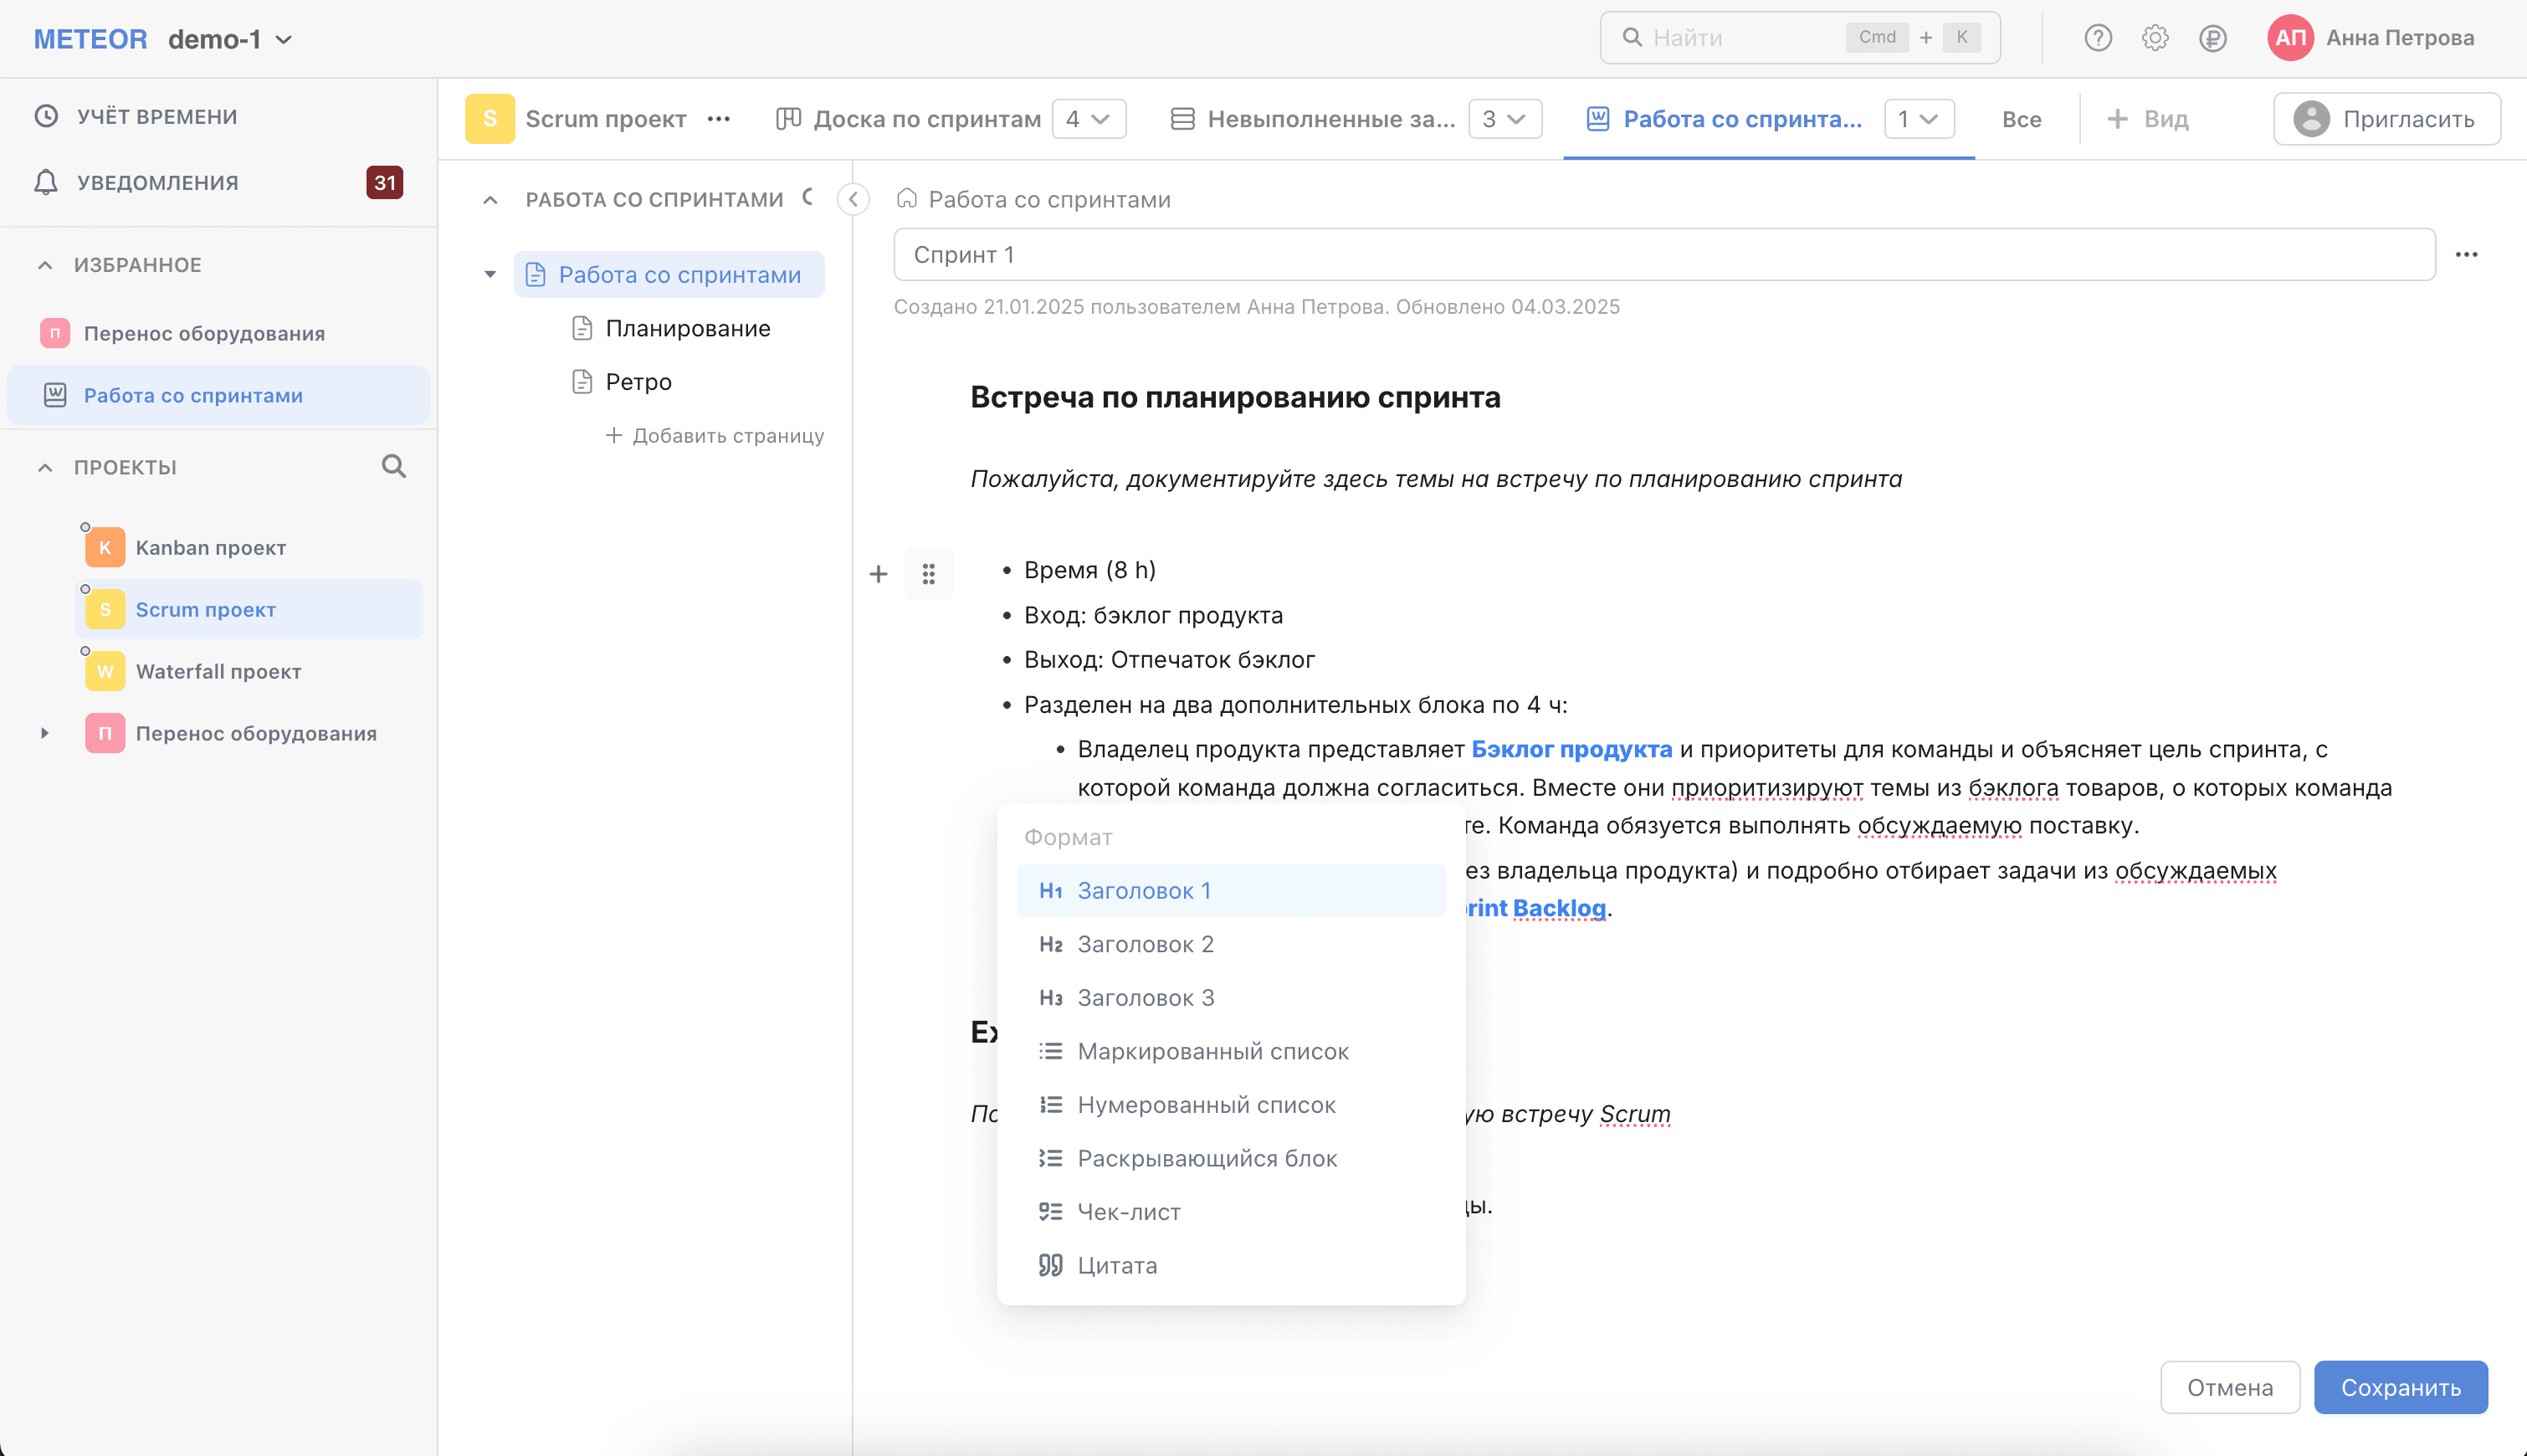
Task: Collapse Работа со спринтами tree node
Action: tap(490, 274)
